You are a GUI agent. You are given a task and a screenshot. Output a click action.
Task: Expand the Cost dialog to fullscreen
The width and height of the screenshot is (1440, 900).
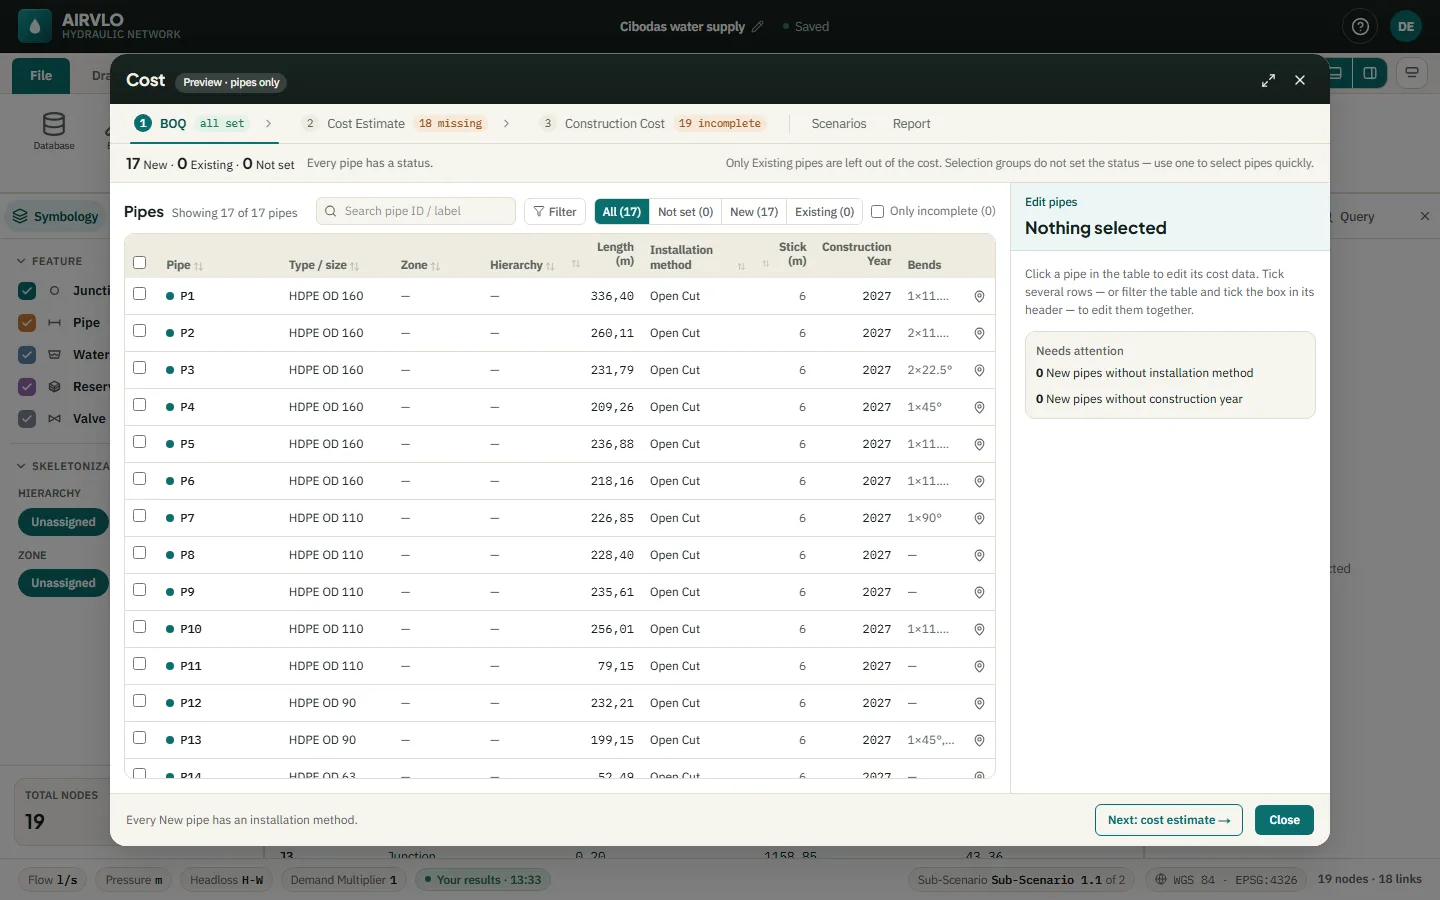tap(1268, 80)
